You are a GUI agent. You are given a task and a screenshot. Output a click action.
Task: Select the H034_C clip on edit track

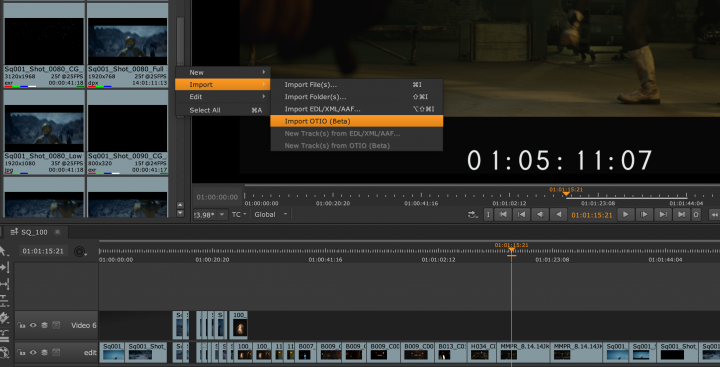coord(482,352)
